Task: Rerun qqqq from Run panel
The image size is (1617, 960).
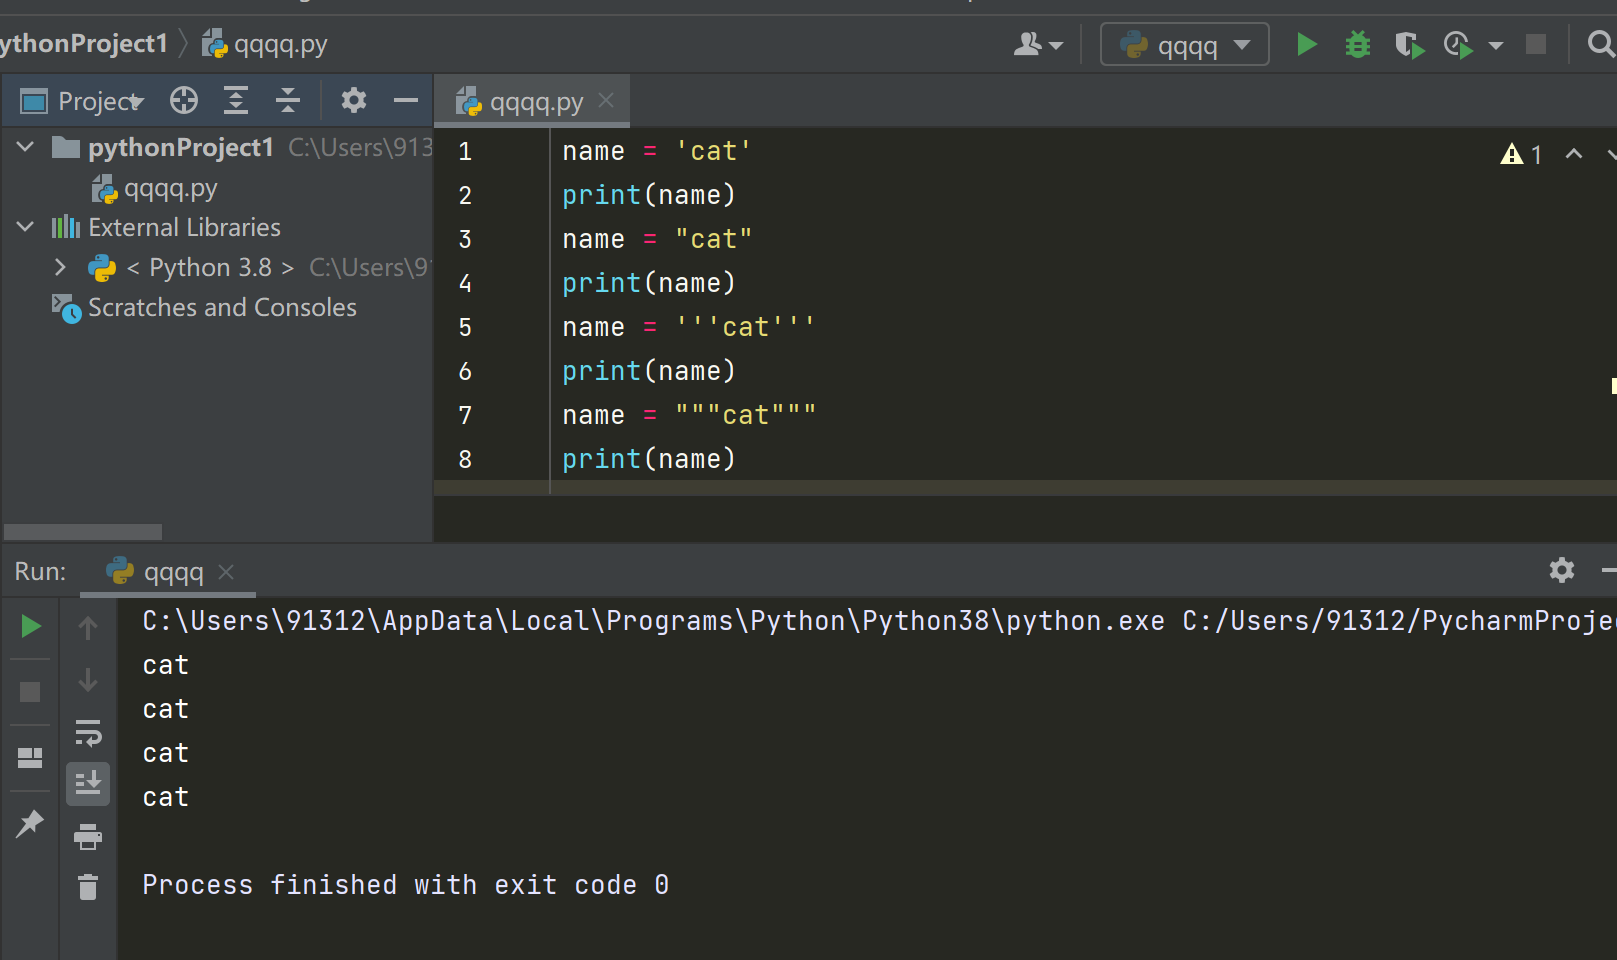Action: point(31,626)
